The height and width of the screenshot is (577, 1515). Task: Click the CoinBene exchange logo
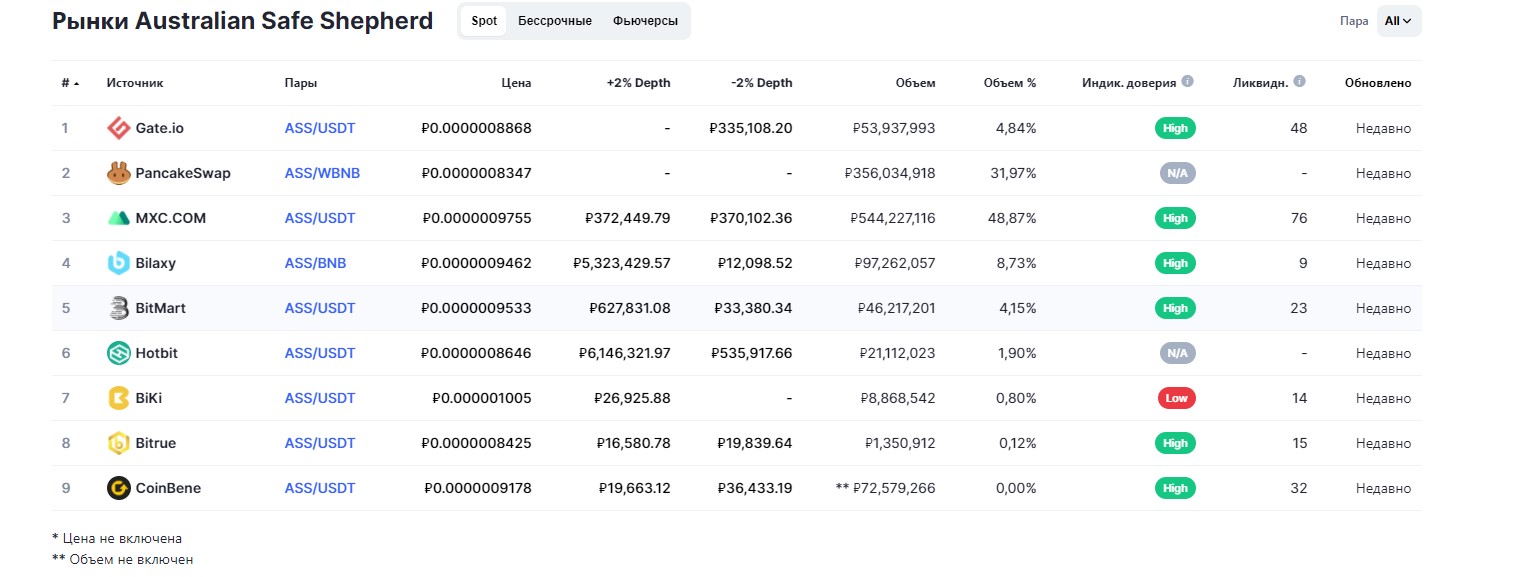(119, 488)
